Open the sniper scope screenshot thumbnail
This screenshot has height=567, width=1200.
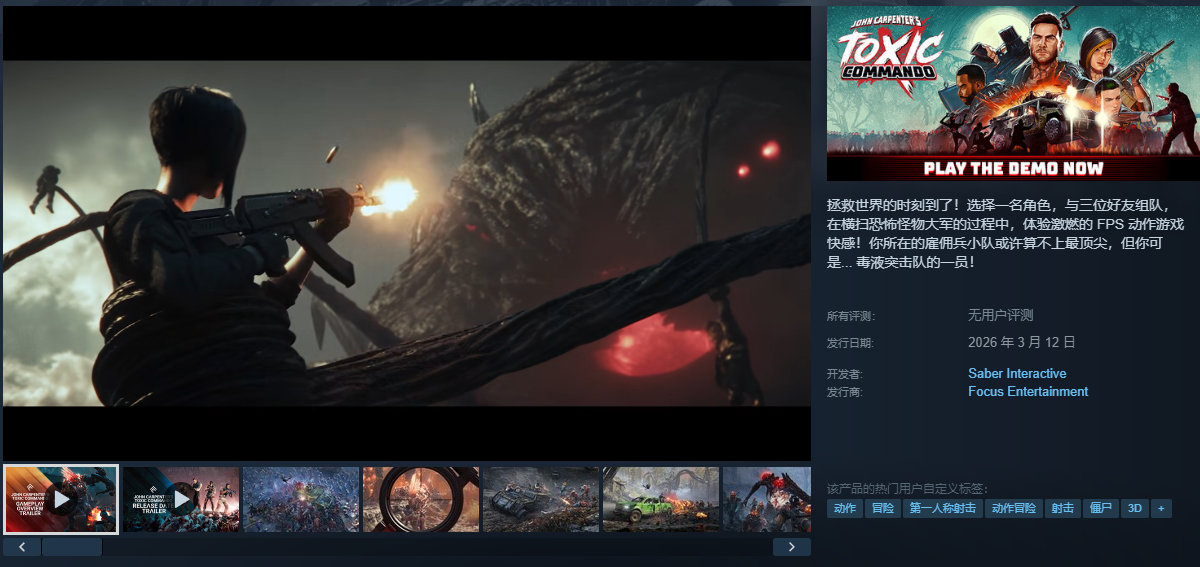click(421, 499)
